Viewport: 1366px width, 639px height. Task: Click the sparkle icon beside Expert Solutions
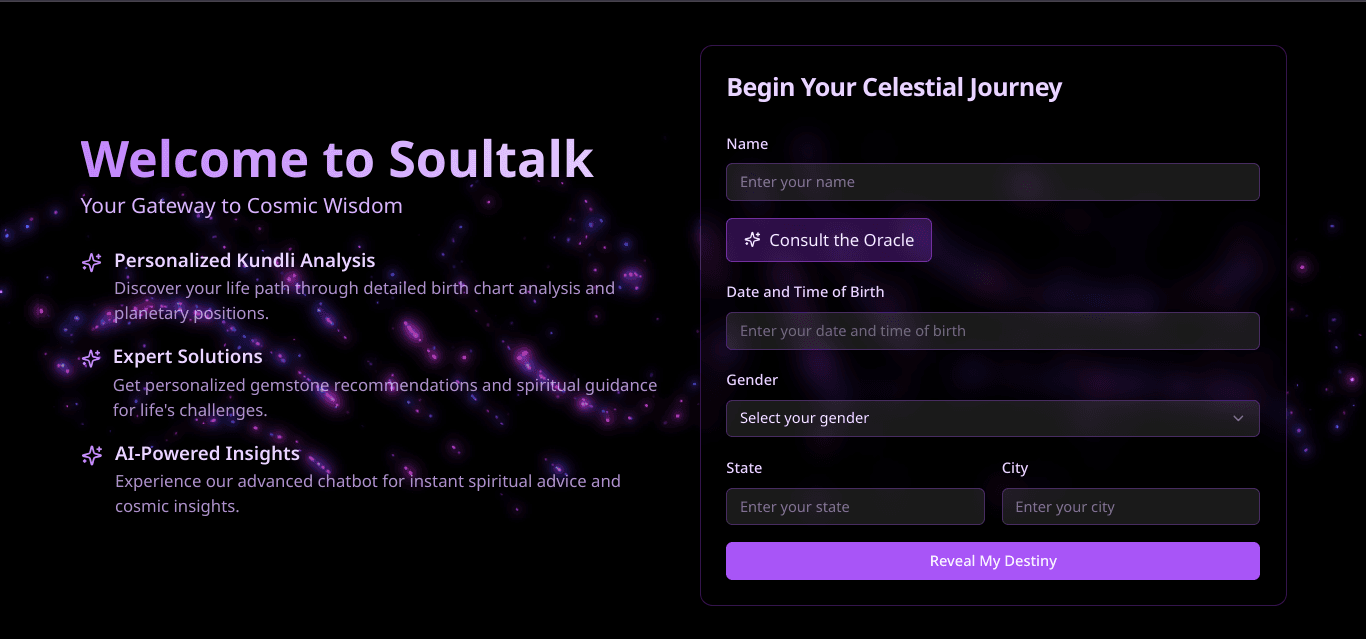pos(91,358)
